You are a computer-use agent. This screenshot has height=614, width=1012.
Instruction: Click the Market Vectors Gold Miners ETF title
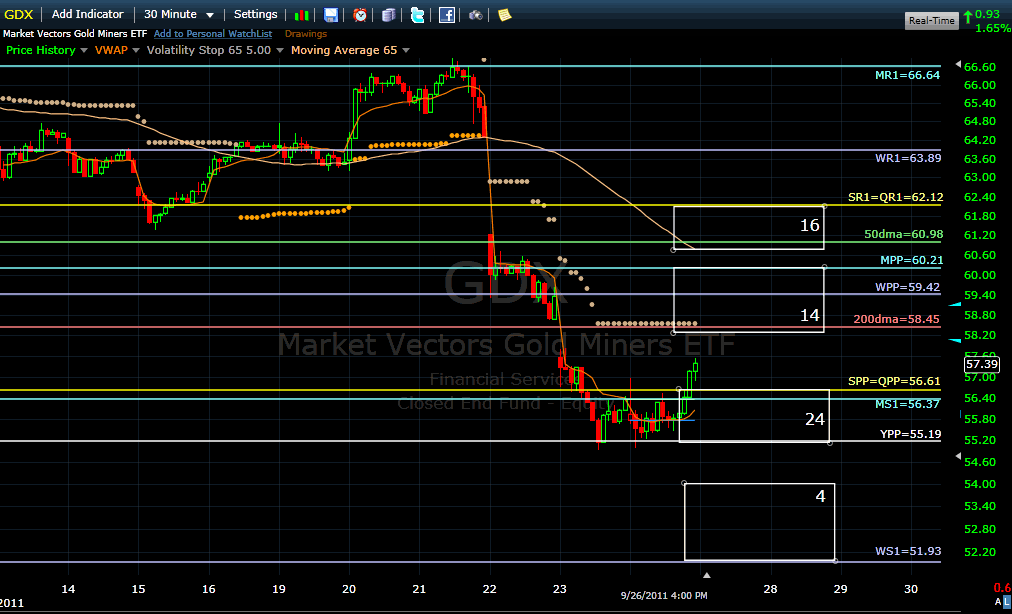76,34
